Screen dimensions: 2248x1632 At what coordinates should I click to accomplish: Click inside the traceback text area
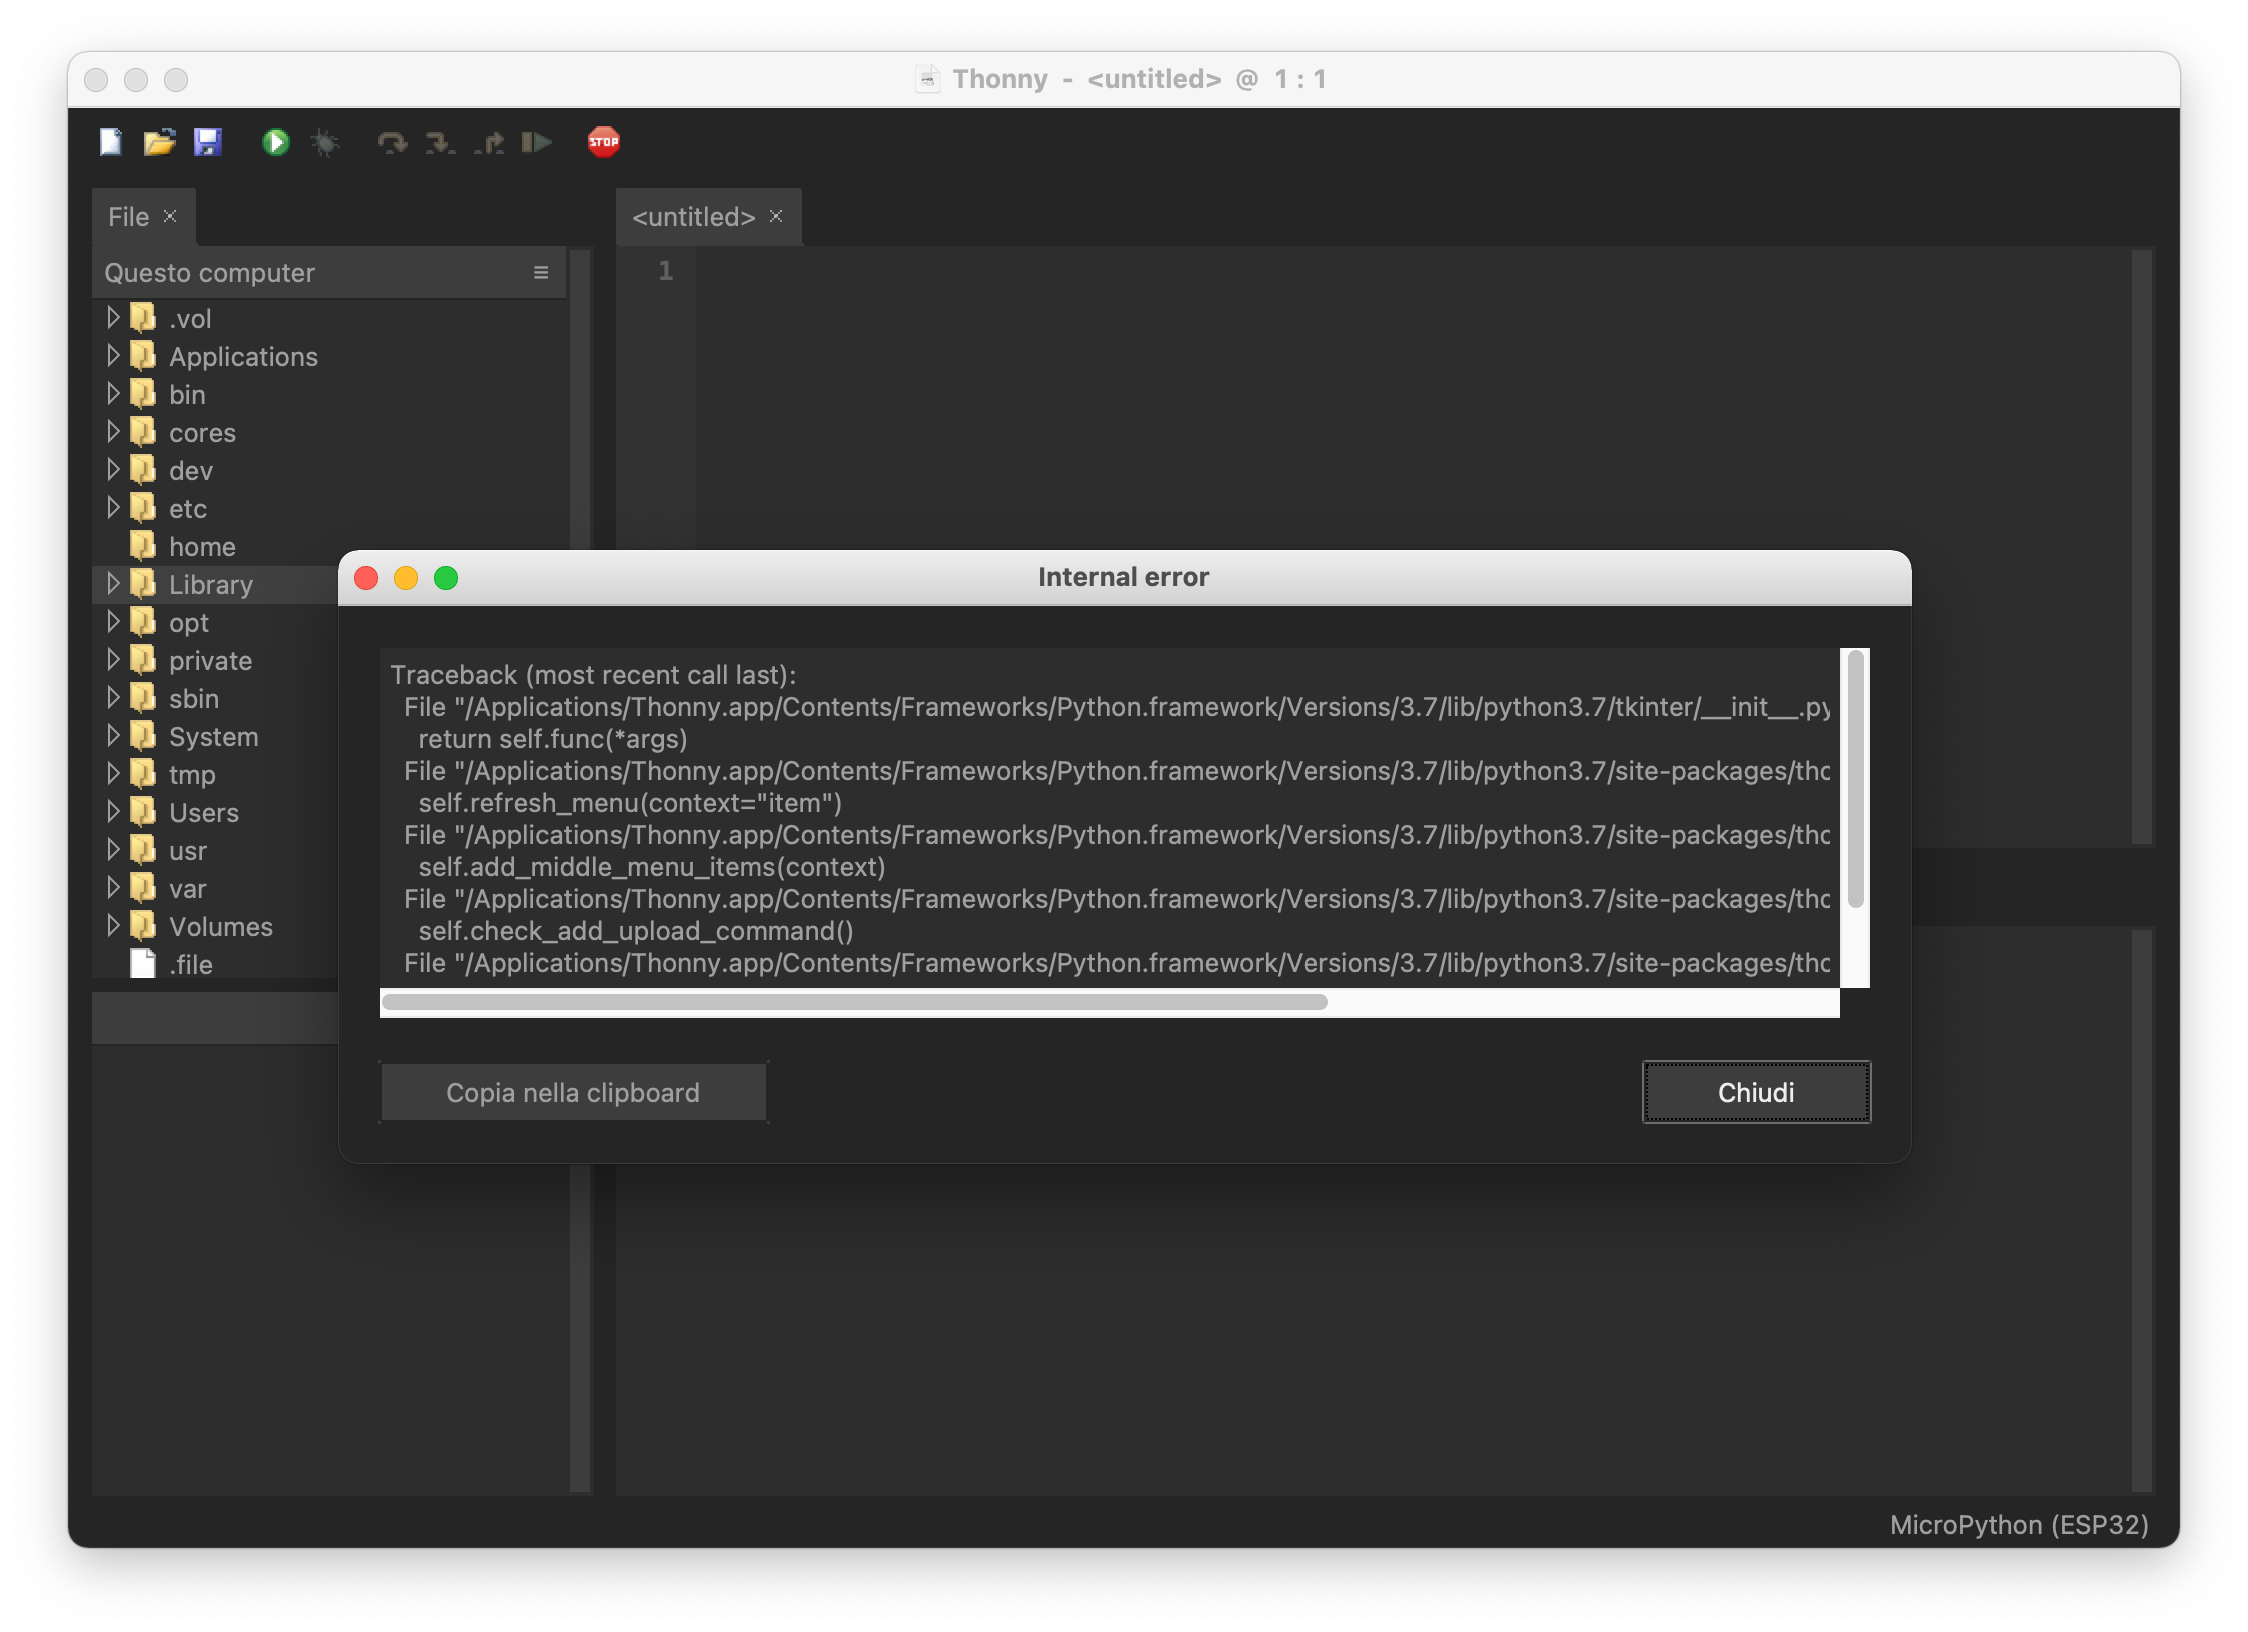coord(1110,818)
